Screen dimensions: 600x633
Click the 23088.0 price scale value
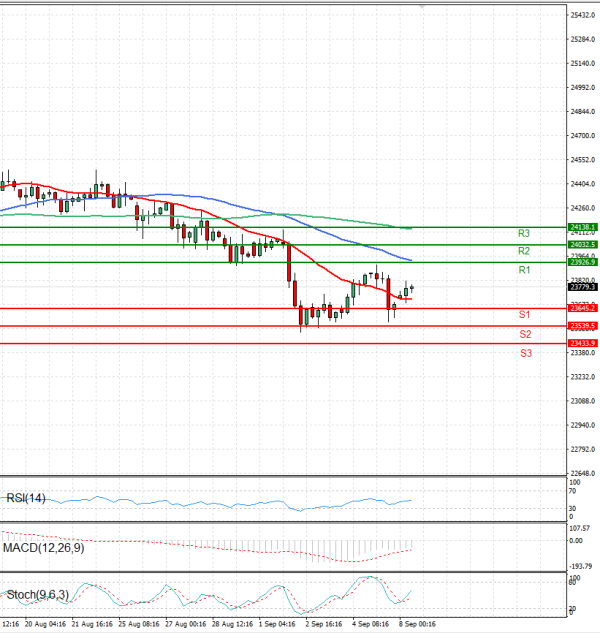(x=583, y=401)
